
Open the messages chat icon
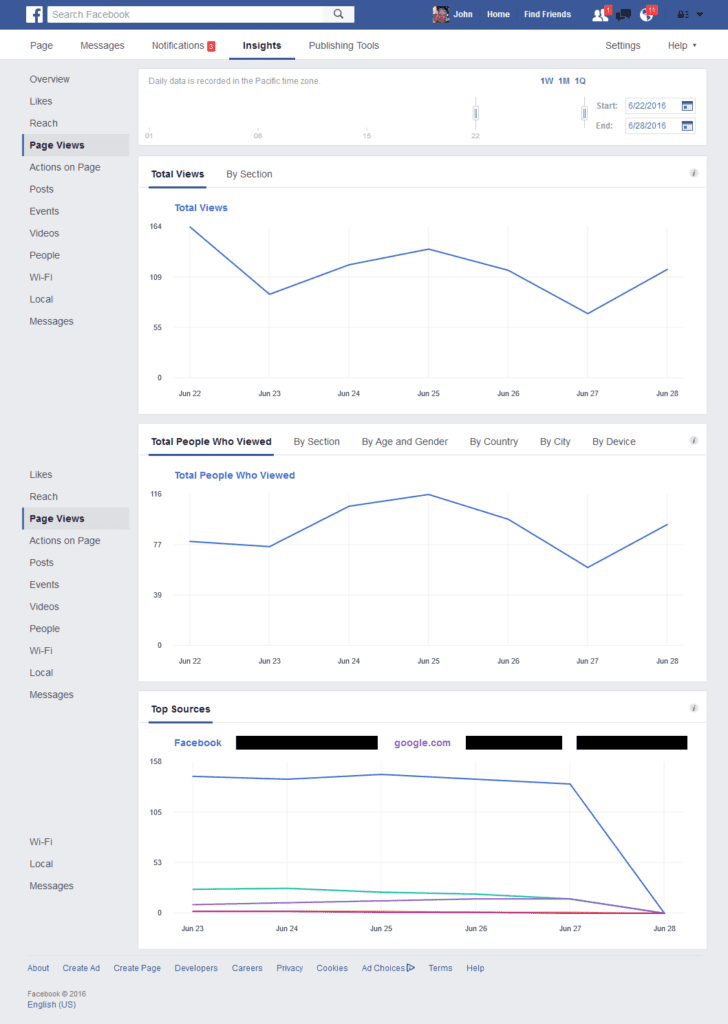pos(623,14)
